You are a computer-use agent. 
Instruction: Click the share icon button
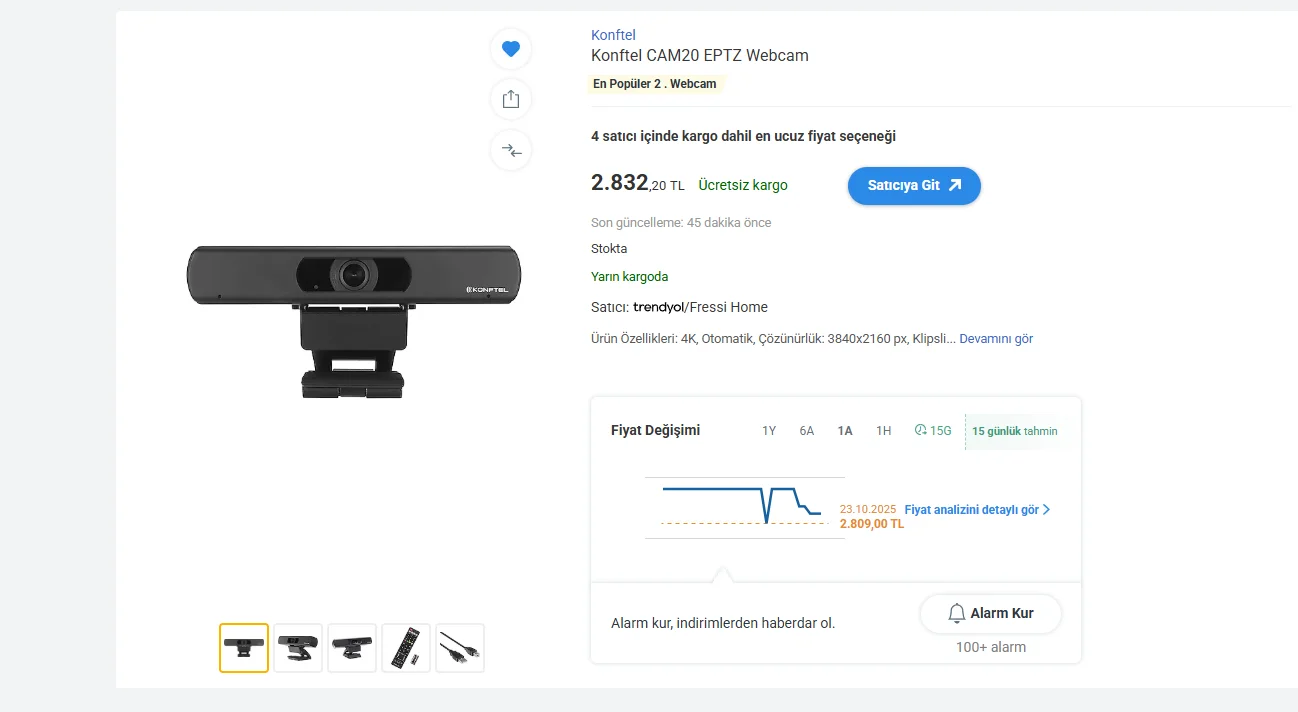click(x=511, y=99)
